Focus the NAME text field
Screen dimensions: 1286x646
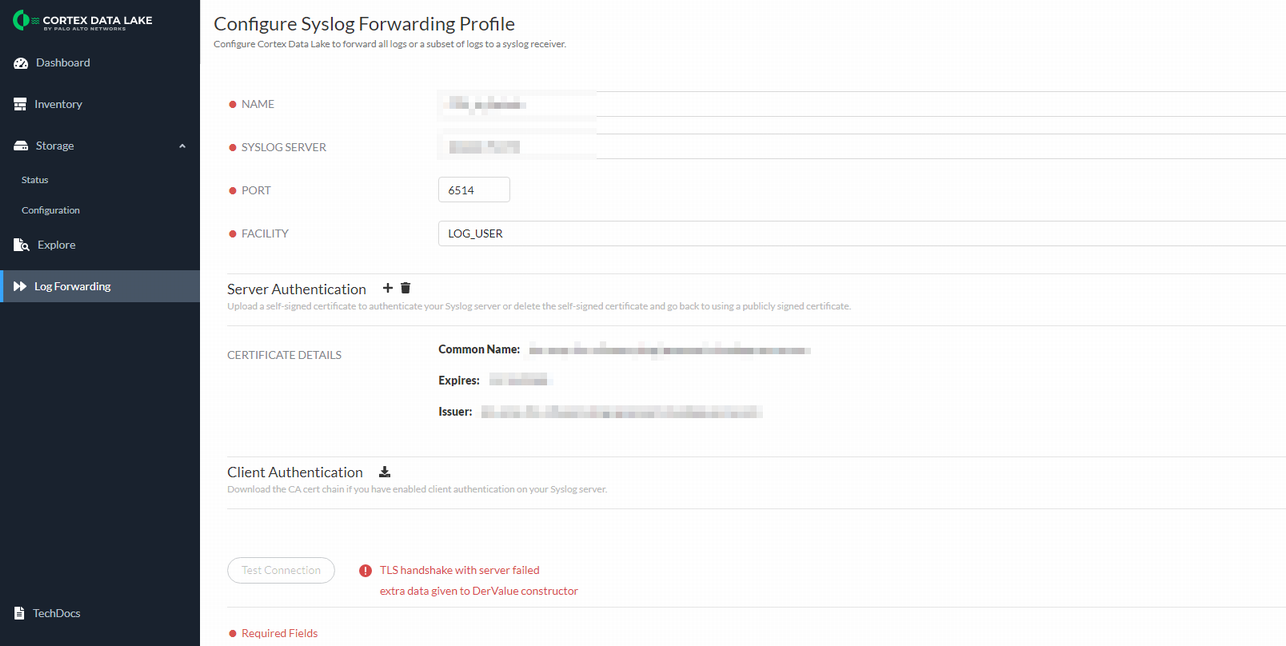click(860, 104)
